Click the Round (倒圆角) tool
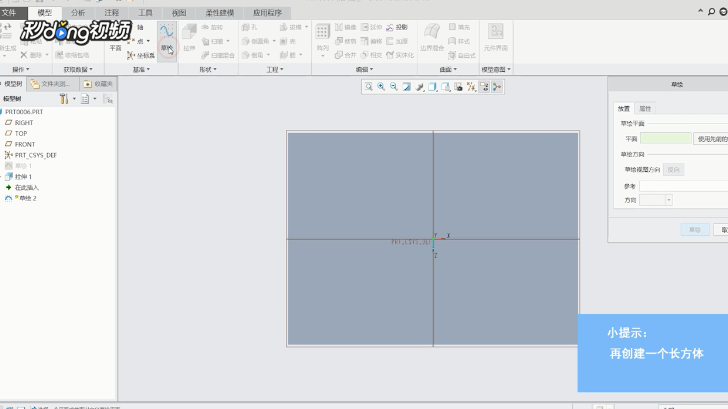The image size is (728, 409). click(259, 41)
